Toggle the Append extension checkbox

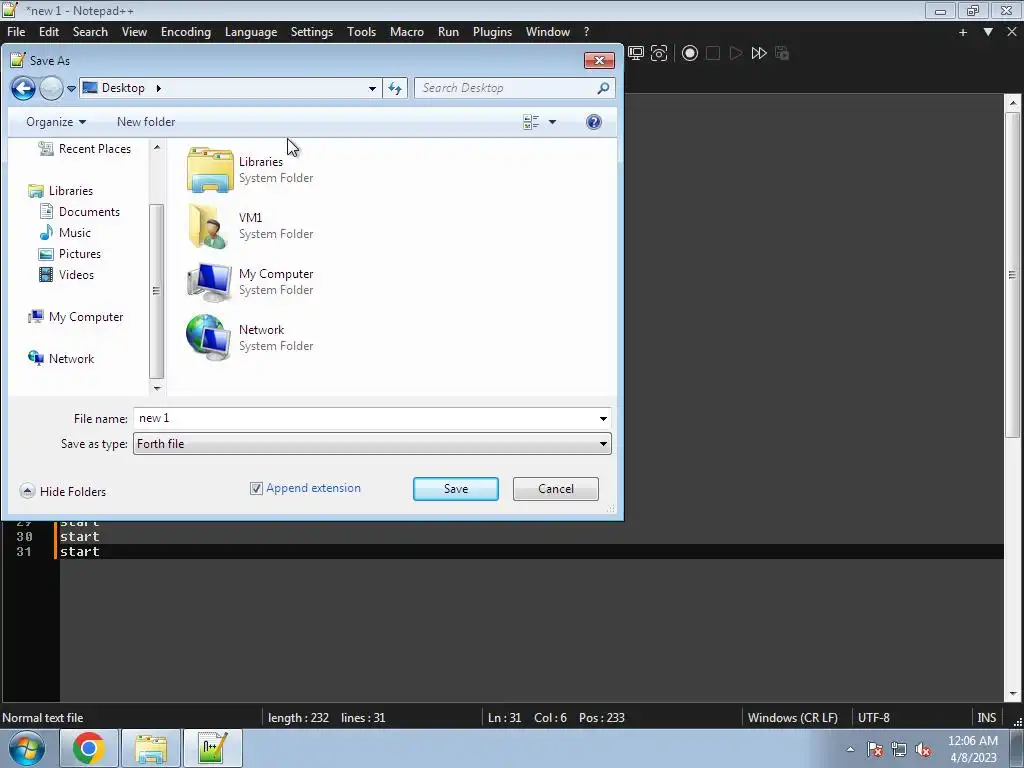click(256, 488)
